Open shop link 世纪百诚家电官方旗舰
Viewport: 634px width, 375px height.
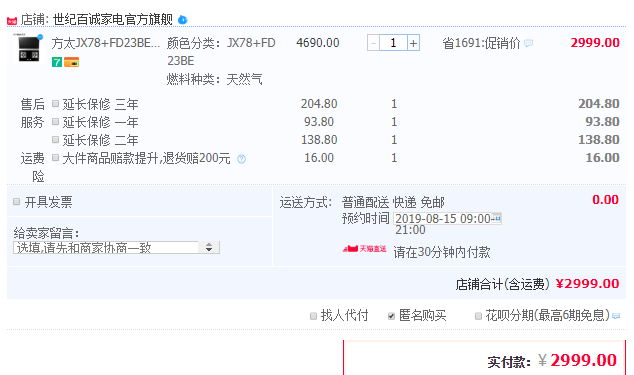[x=113, y=19]
